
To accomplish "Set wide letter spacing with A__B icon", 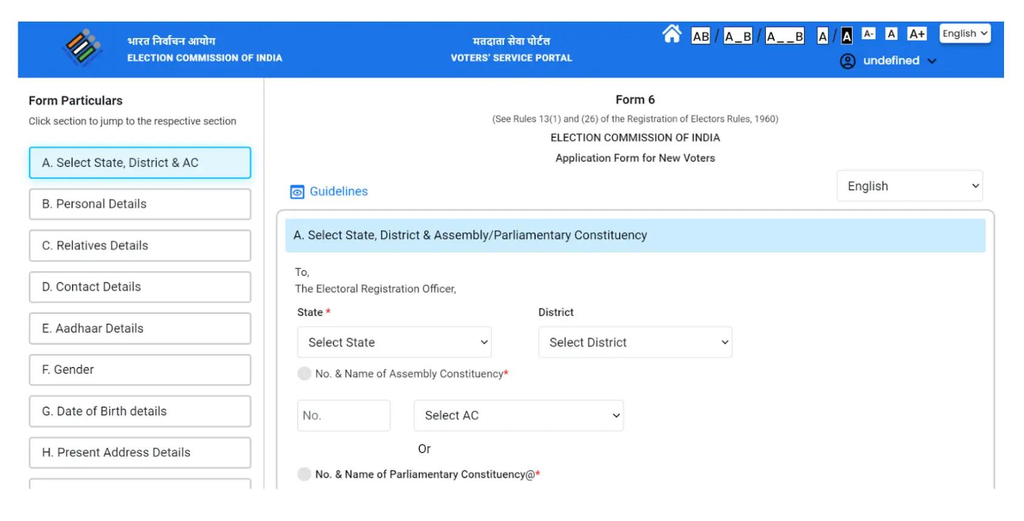I will [784, 36].
